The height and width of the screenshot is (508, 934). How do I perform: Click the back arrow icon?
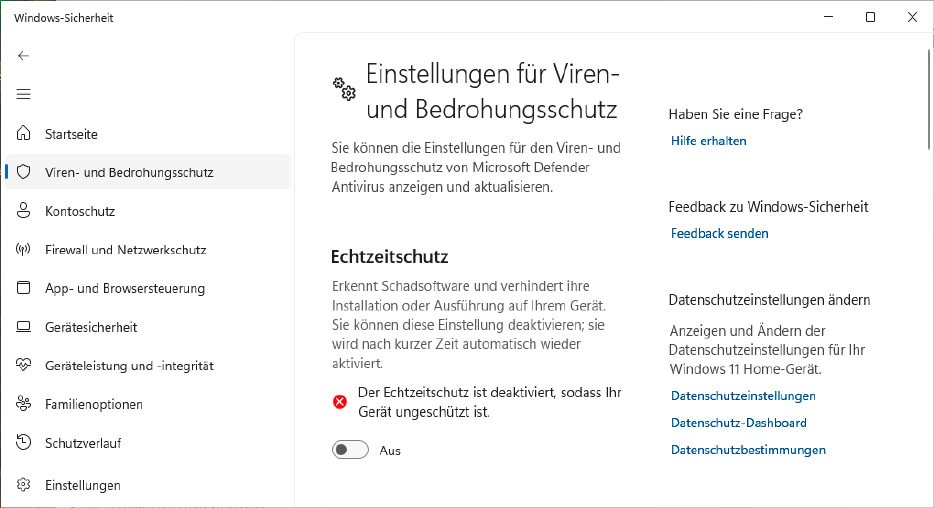(24, 56)
